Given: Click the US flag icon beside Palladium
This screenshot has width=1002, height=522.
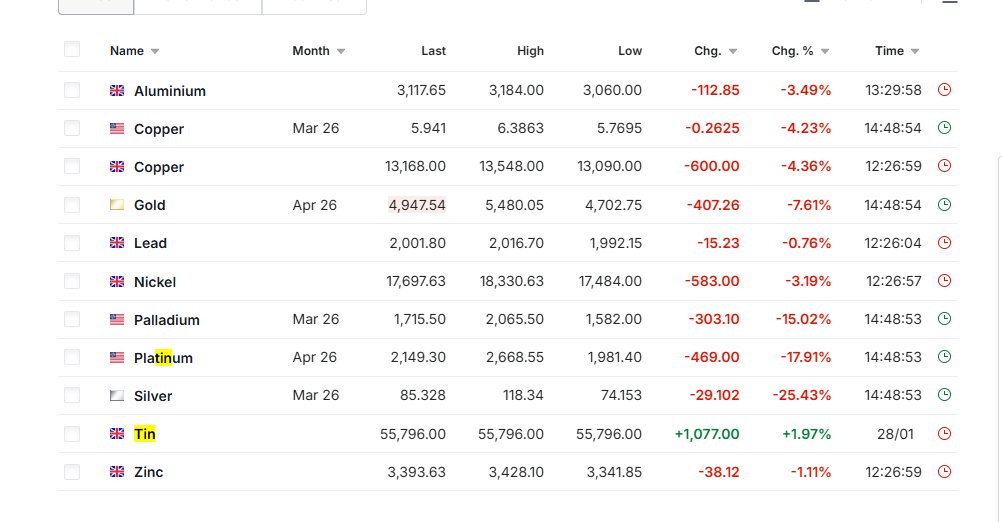Looking at the screenshot, I should click(117, 319).
